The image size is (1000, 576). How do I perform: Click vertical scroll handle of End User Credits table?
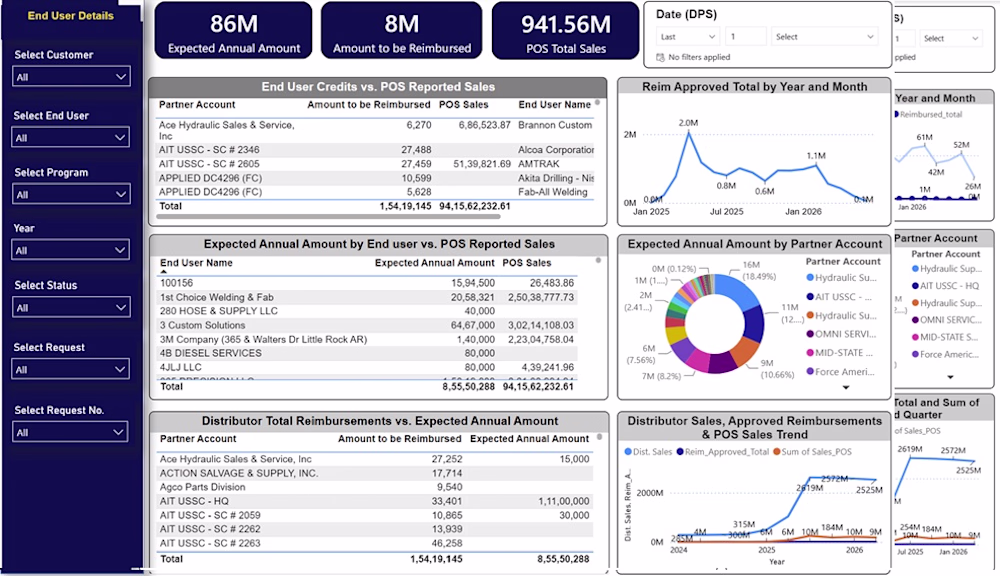(598, 102)
